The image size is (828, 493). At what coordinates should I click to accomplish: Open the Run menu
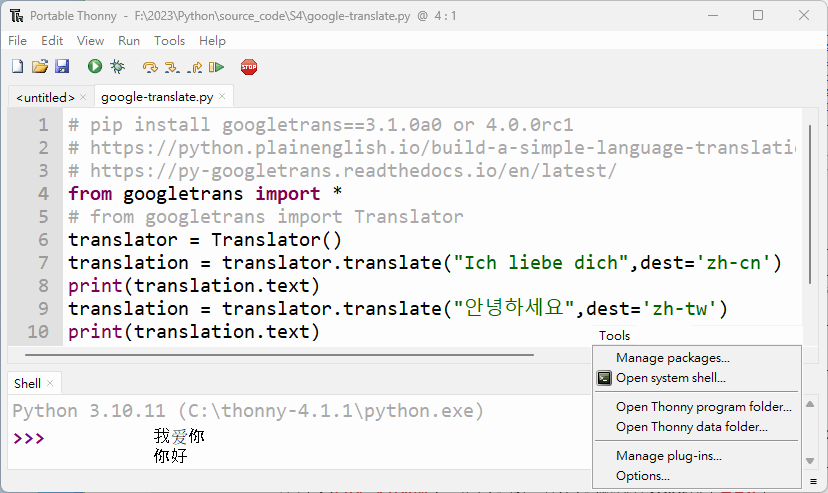(x=129, y=41)
